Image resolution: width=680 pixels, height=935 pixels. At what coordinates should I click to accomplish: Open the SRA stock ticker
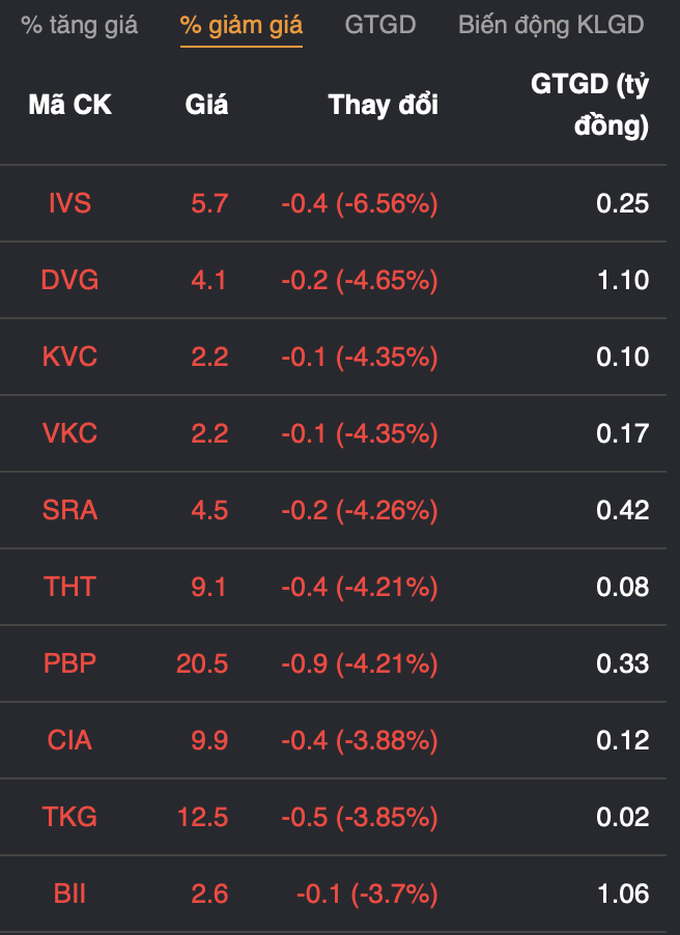coord(70,510)
